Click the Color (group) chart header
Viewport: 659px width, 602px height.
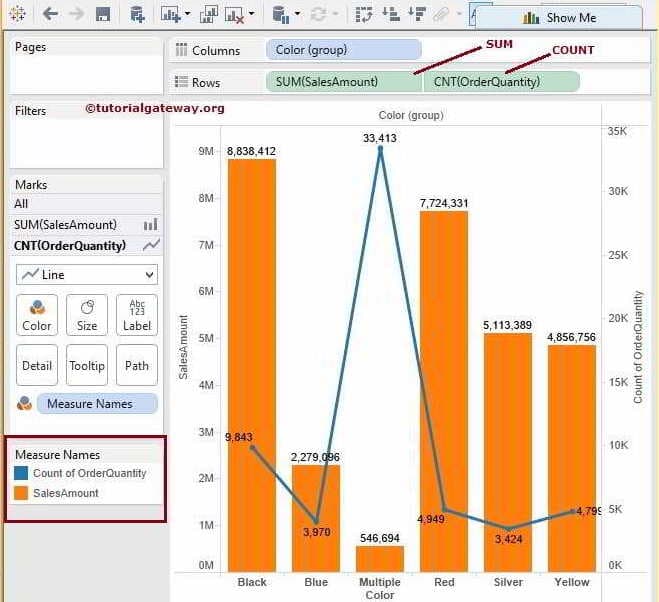[411, 115]
